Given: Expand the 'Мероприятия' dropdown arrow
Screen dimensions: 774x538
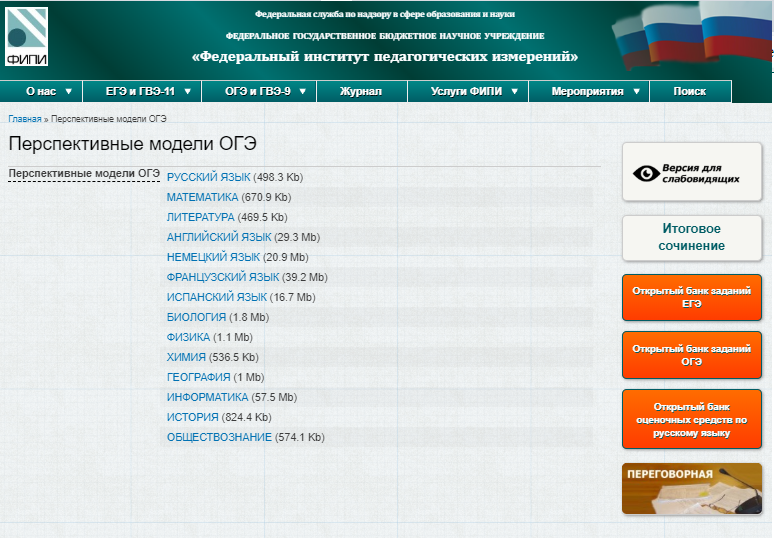Looking at the screenshot, I should [636, 91].
